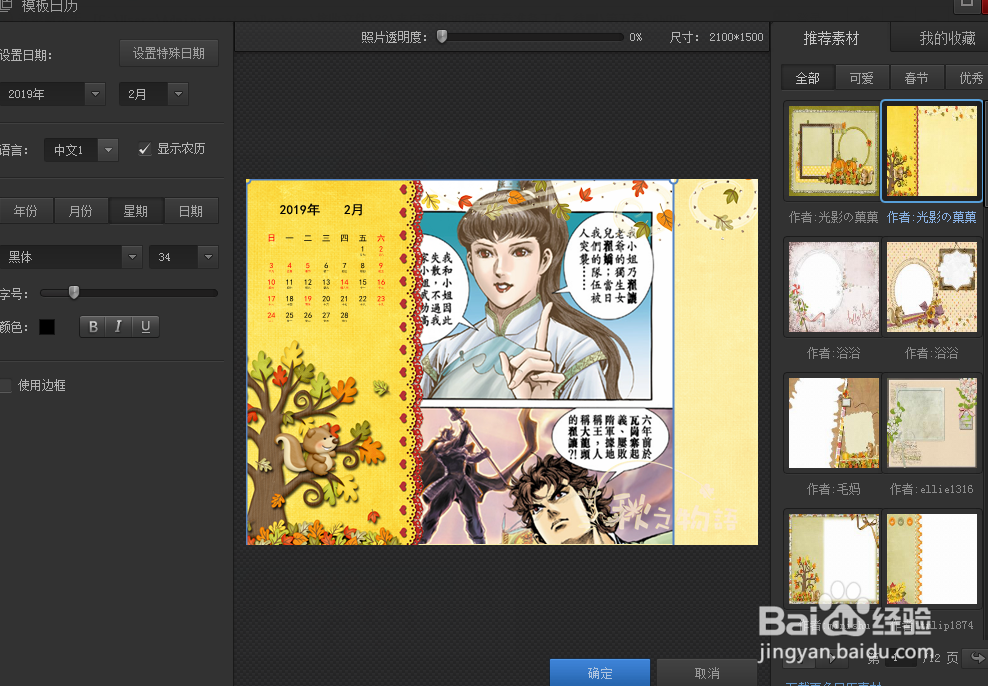Switch to the 年份 tab
The image size is (988, 686).
click(25, 211)
